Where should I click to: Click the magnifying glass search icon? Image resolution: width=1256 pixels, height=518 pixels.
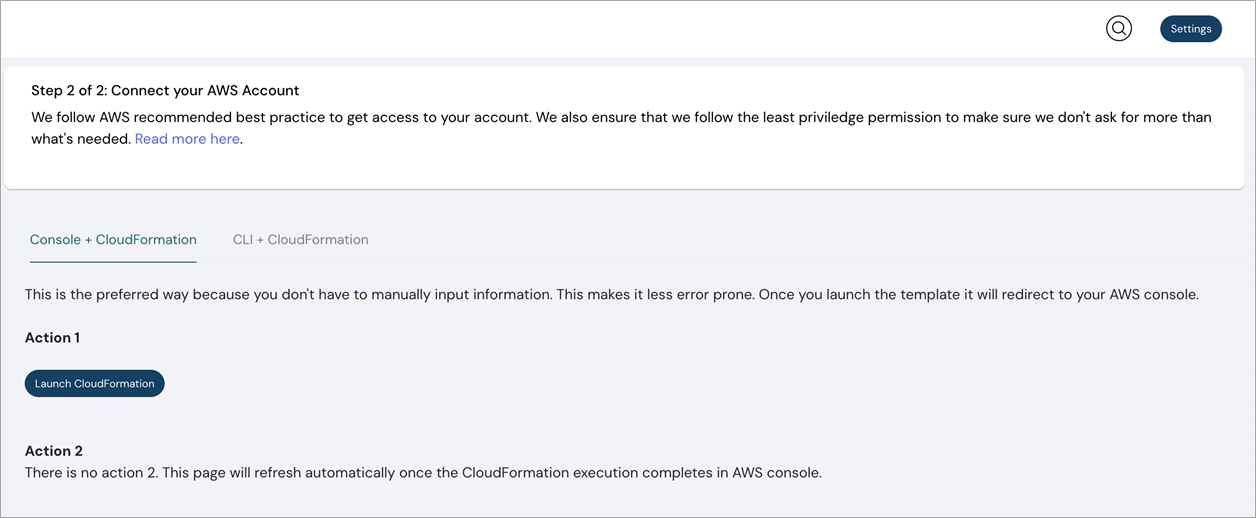tap(1119, 29)
